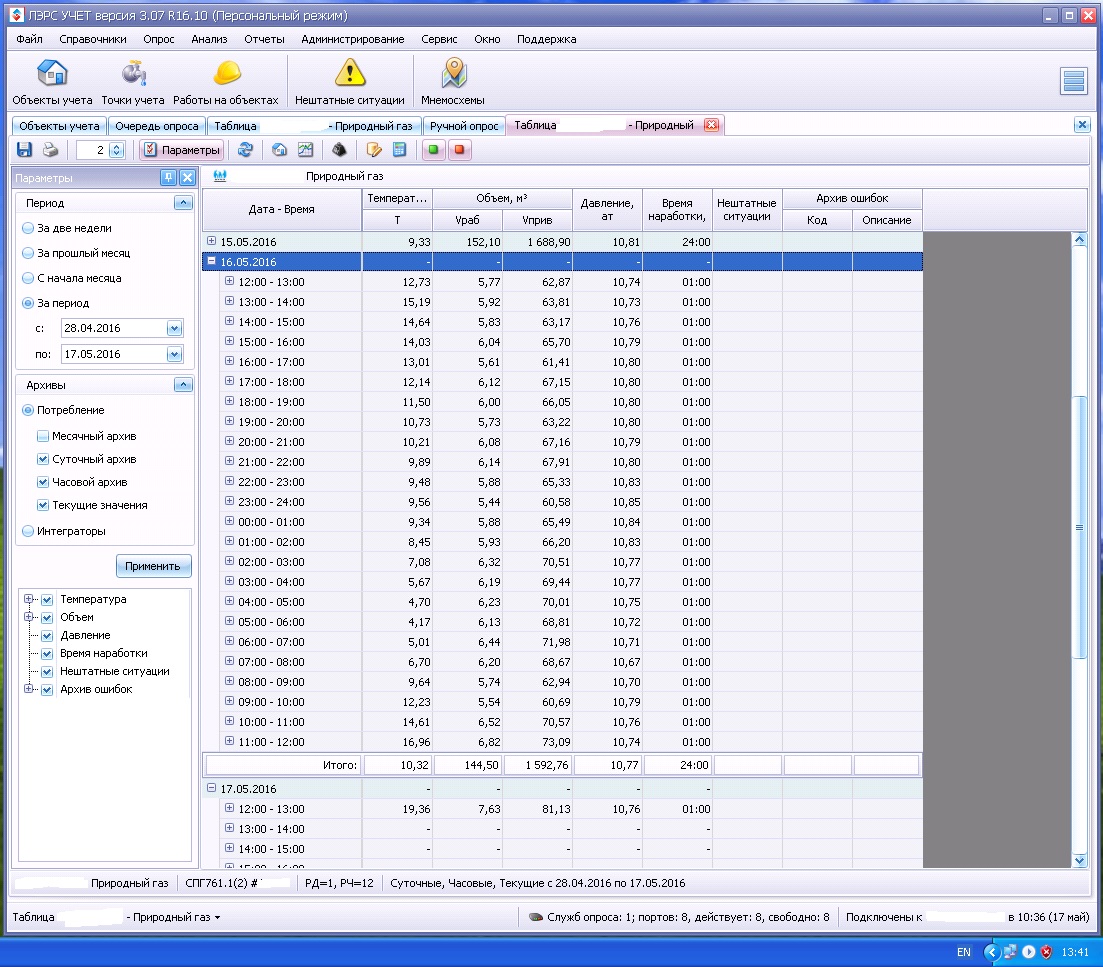
Task: Expand the Температура tree node
Action: point(29,599)
